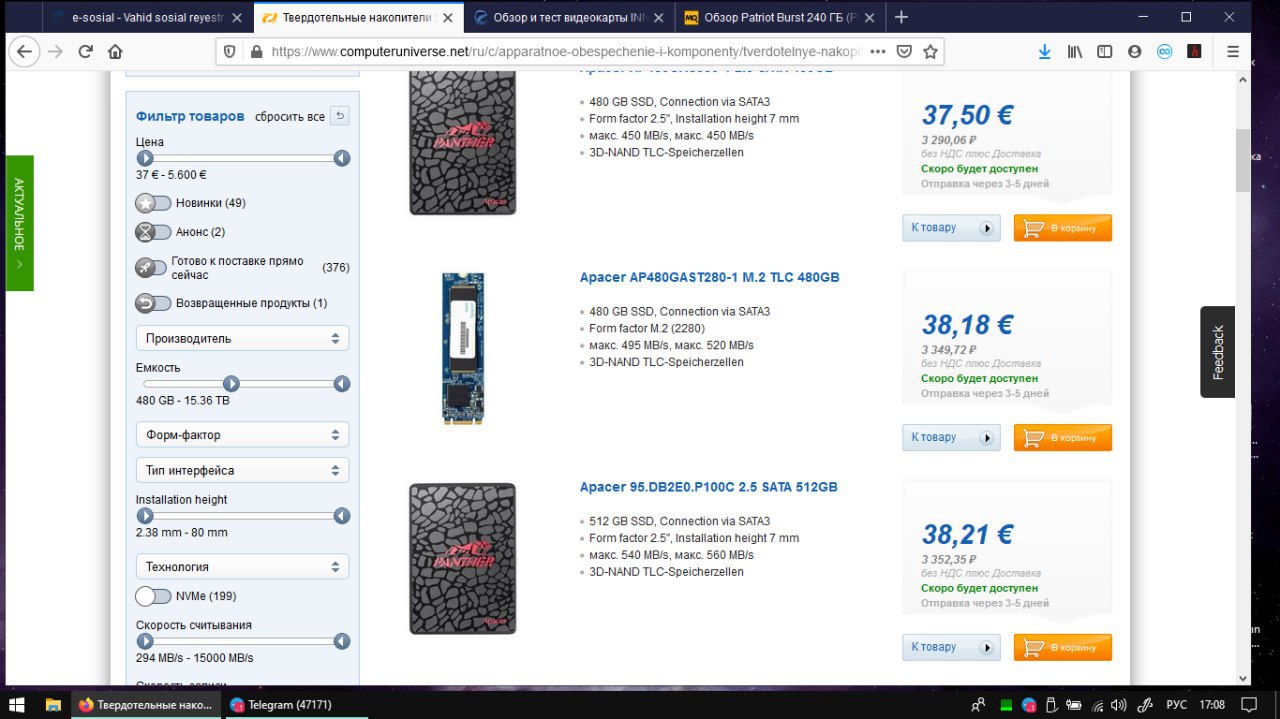1280x719 pixels.
Task: Click сбросить все filter reset link
Action: click(x=290, y=116)
